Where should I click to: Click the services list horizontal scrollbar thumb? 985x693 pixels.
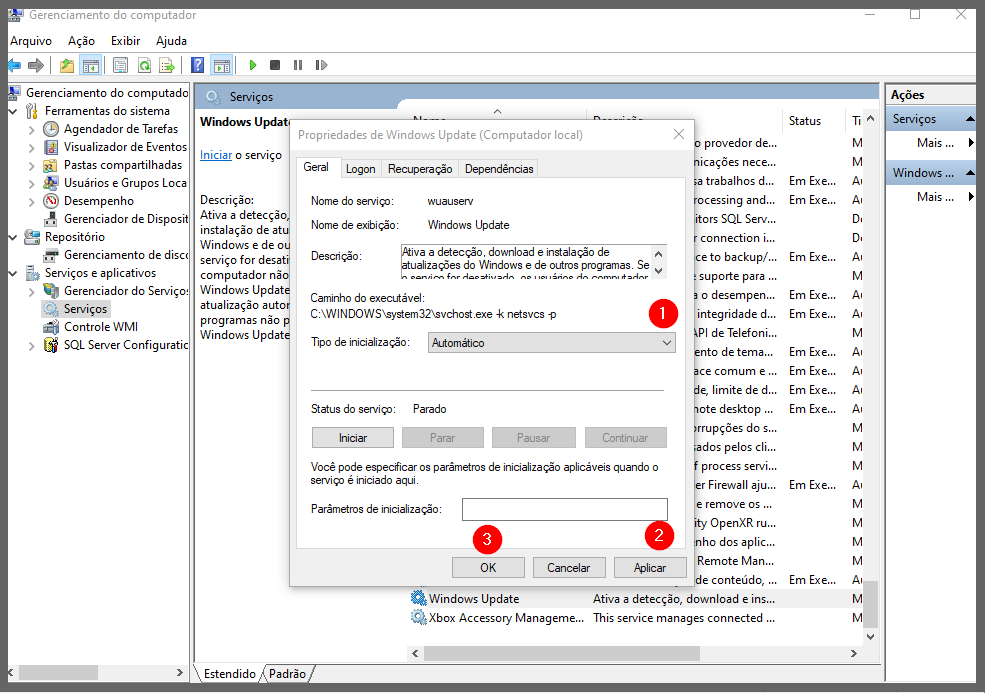[x=562, y=653]
